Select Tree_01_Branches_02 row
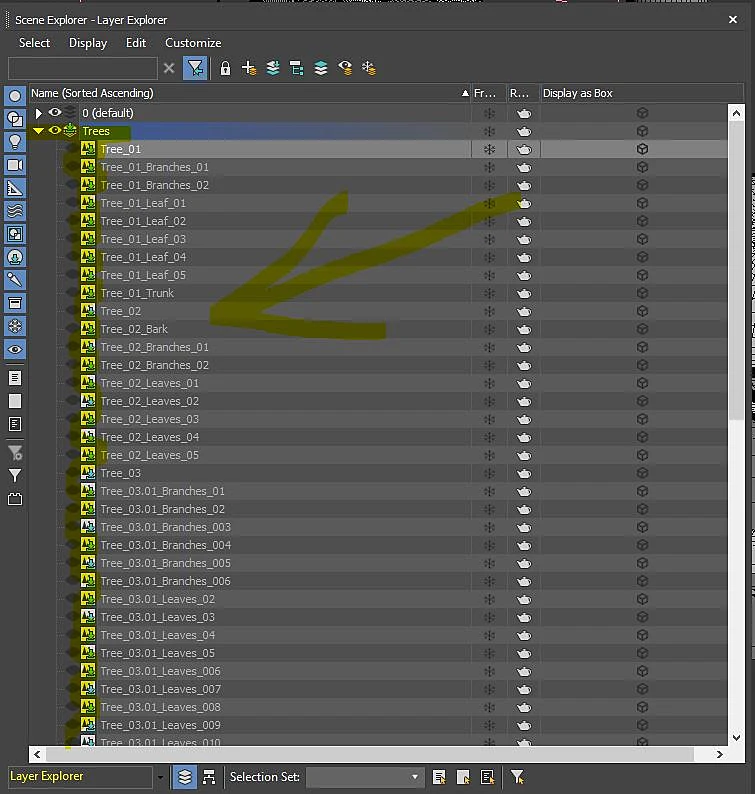This screenshot has width=755, height=794. (x=154, y=185)
